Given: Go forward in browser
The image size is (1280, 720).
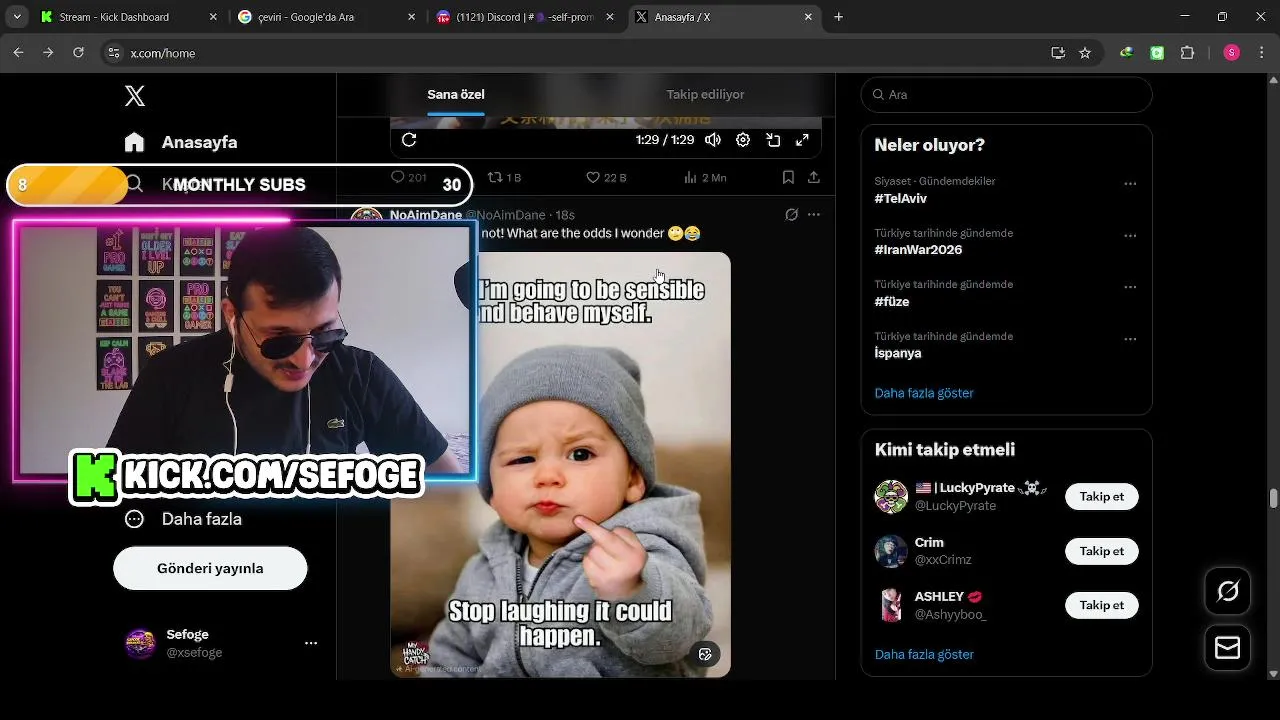Looking at the screenshot, I should click(48, 53).
